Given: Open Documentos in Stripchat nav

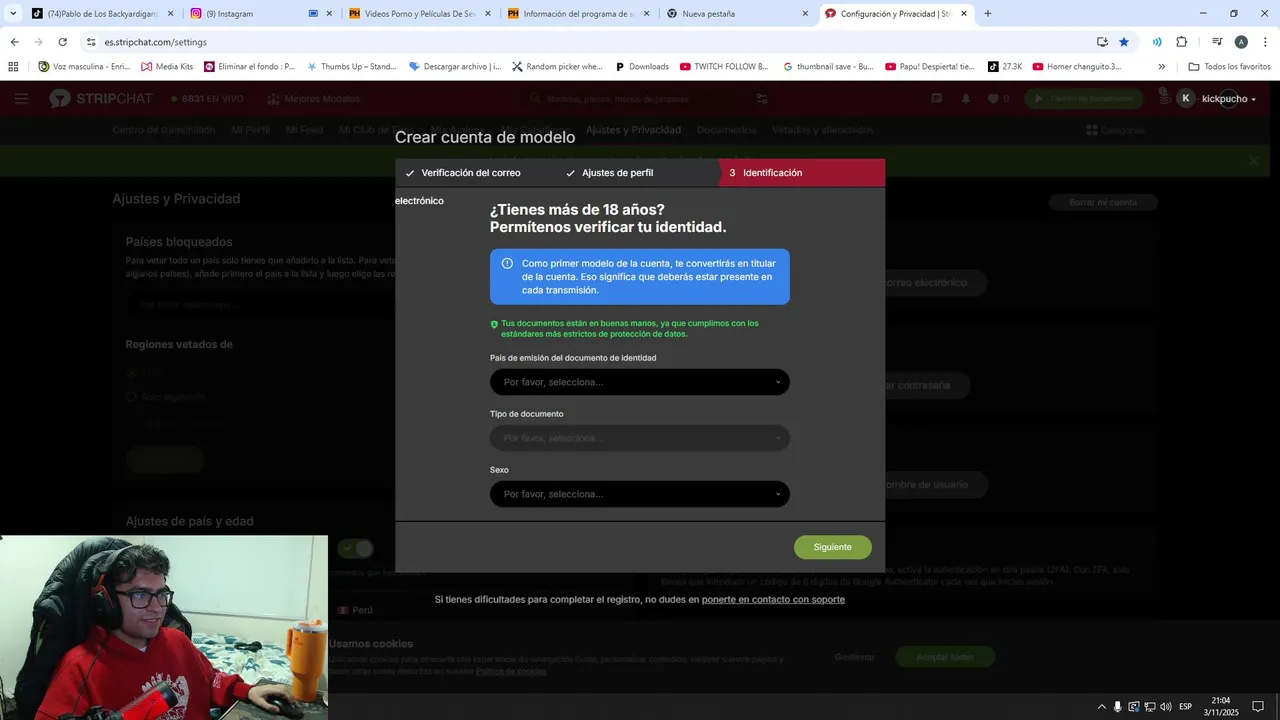Looking at the screenshot, I should click(727, 130).
